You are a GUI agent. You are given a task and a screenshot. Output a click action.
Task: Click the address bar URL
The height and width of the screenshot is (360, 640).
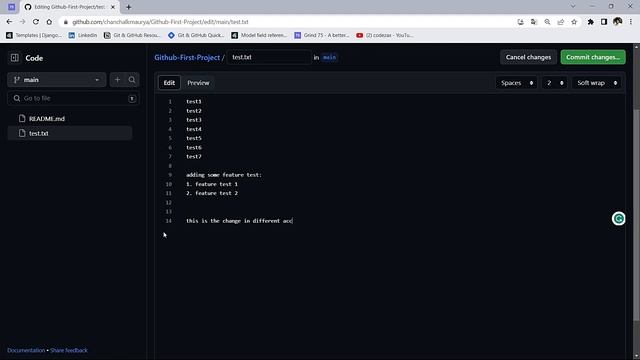160,22
